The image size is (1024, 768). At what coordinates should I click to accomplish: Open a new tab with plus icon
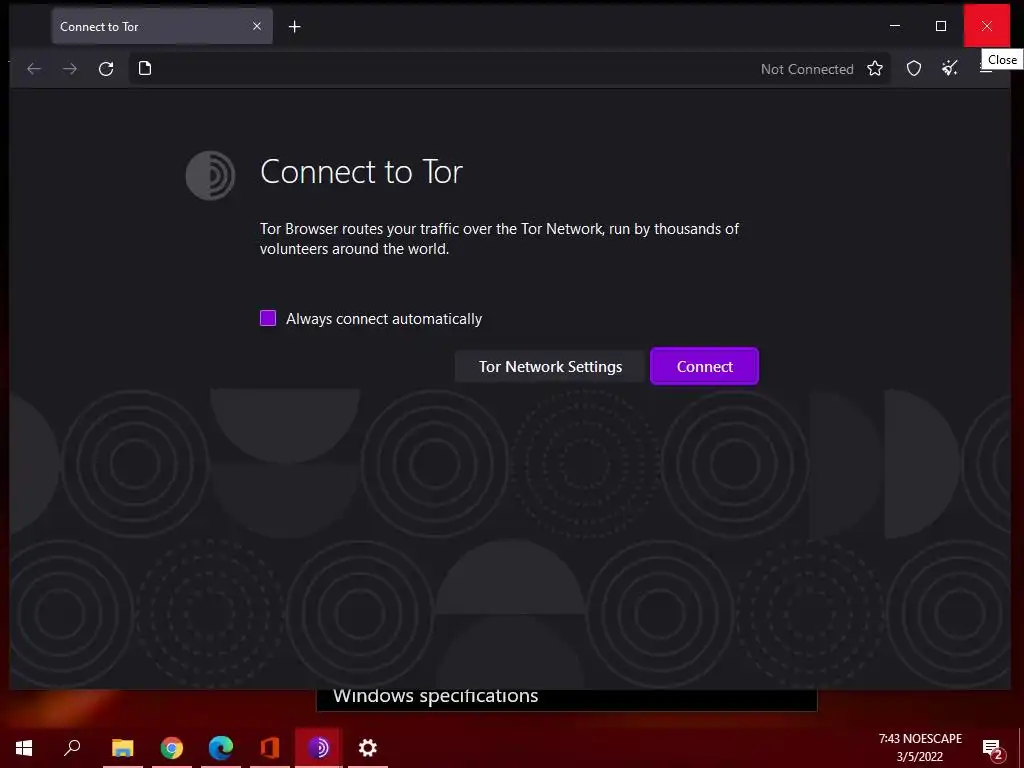pyautogui.click(x=295, y=27)
